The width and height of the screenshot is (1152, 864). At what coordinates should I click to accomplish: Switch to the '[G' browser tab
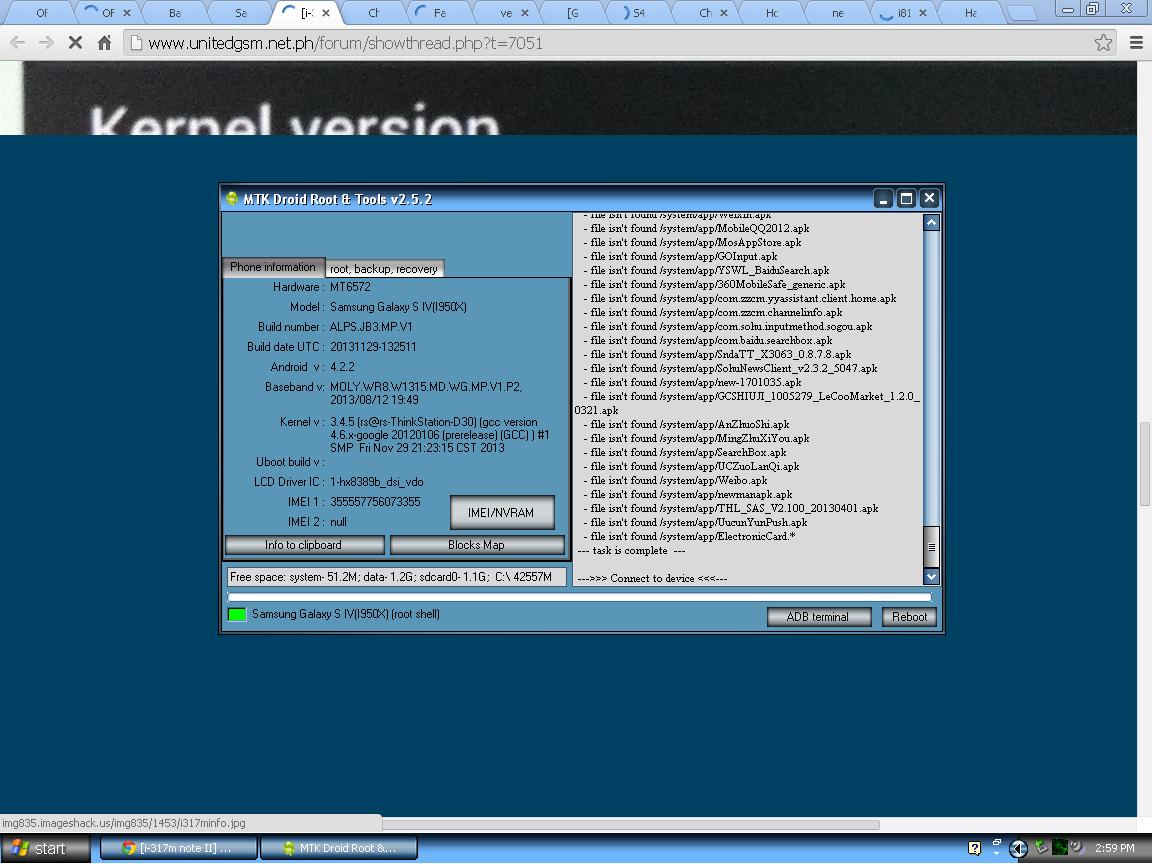point(573,12)
